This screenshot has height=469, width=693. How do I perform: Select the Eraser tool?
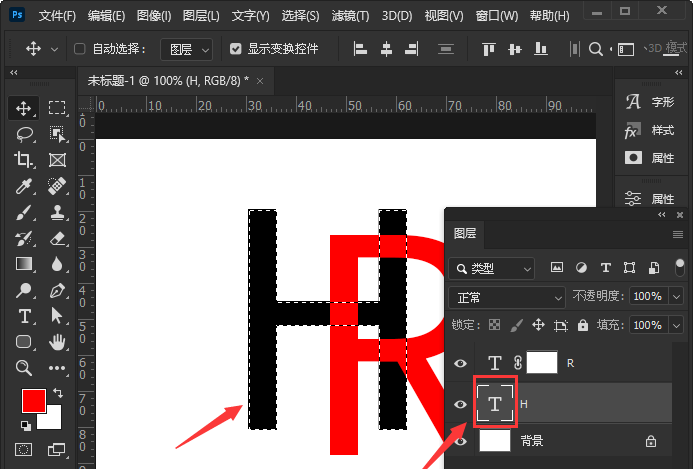tap(57, 239)
